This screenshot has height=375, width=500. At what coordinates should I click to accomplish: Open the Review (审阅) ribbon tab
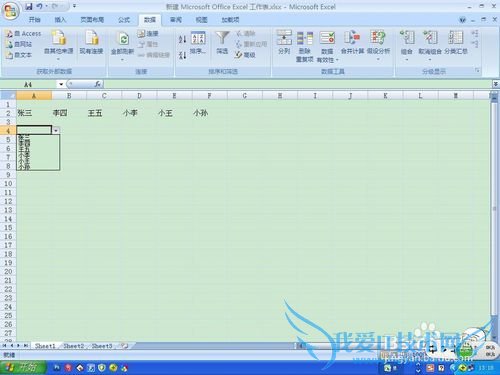point(176,20)
